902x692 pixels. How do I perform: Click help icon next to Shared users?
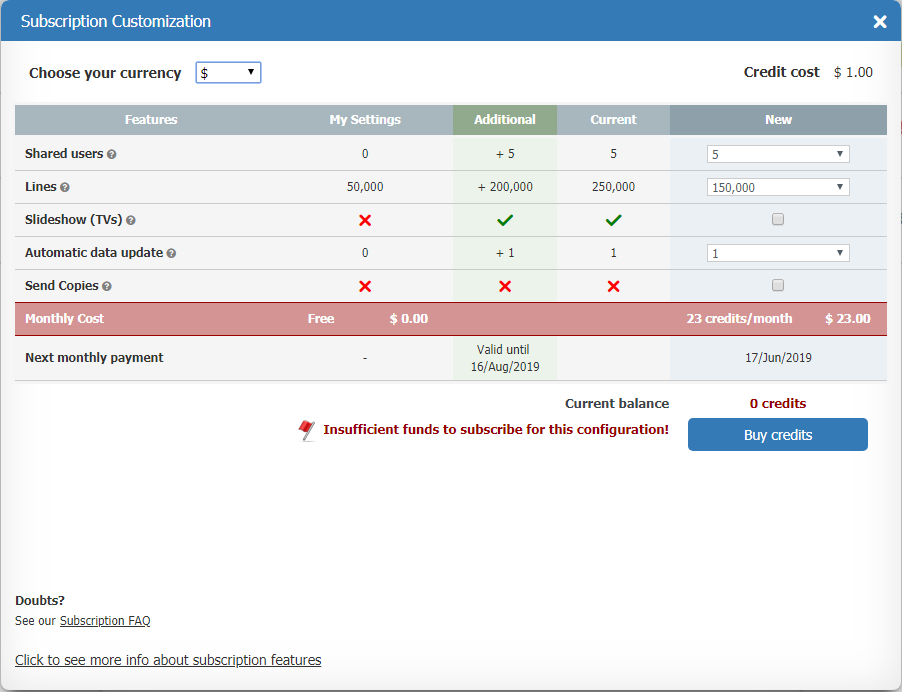[112, 155]
